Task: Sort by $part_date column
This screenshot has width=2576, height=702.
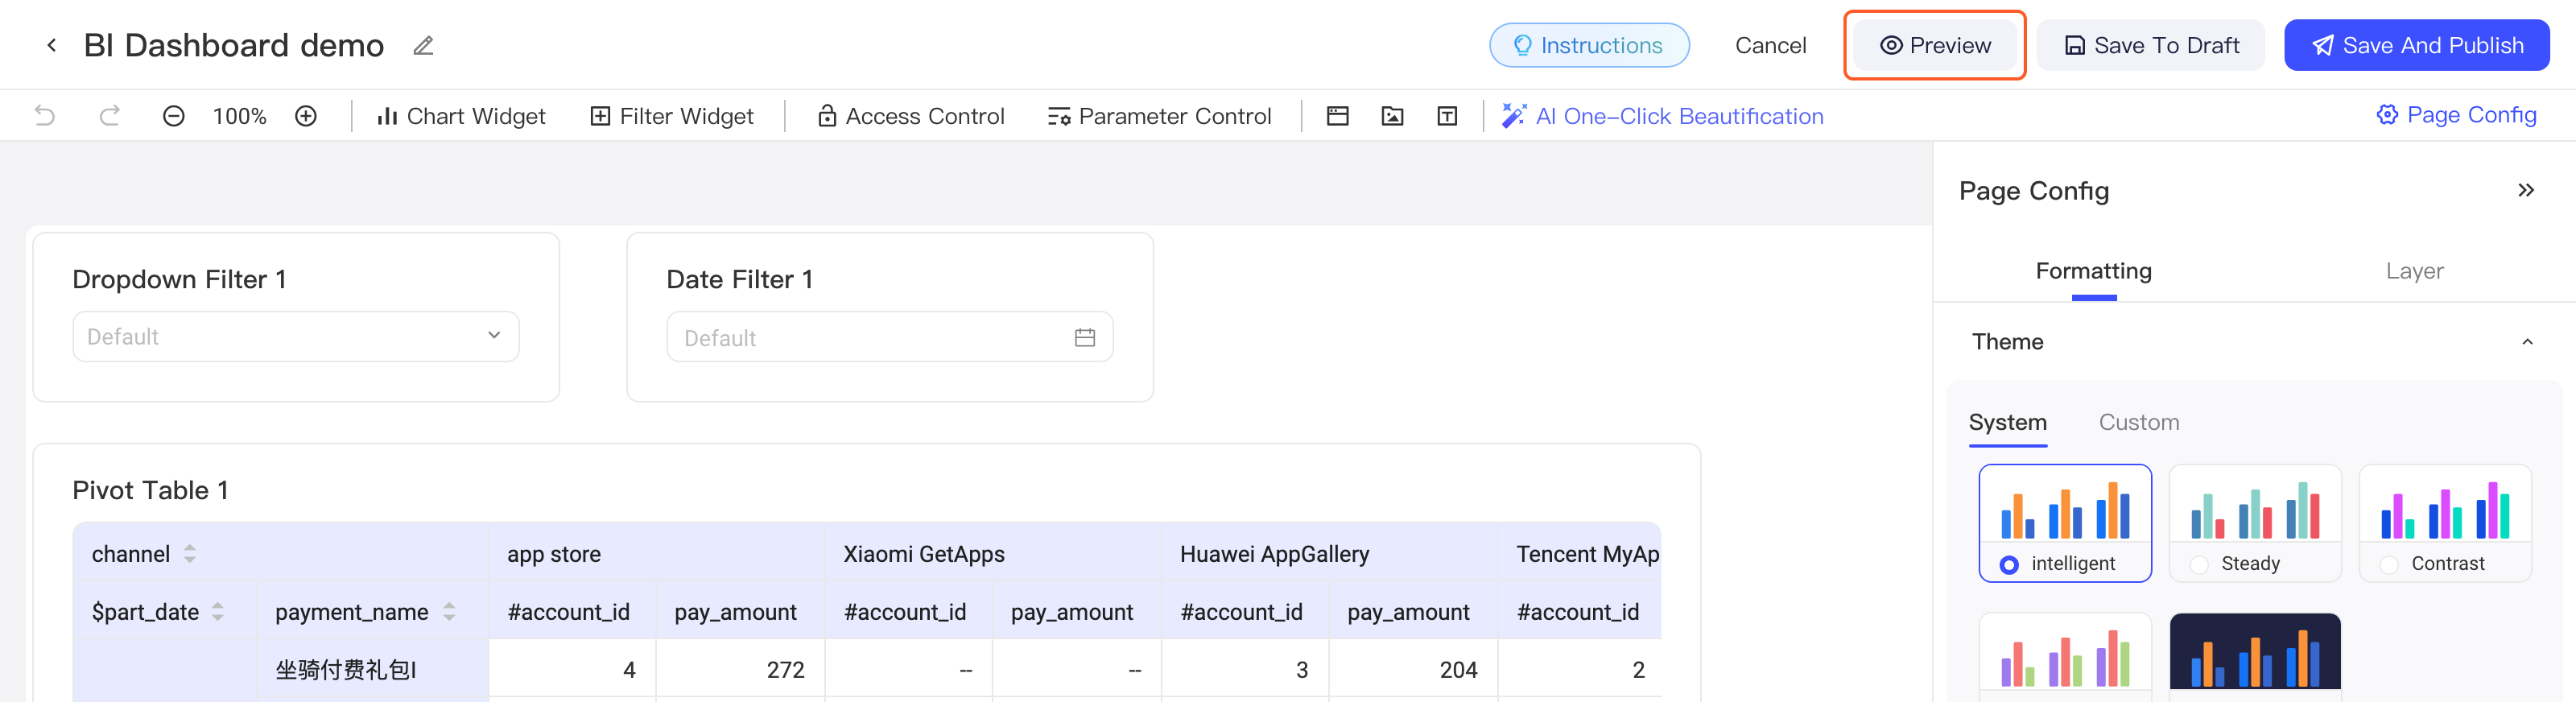Action: (218, 612)
